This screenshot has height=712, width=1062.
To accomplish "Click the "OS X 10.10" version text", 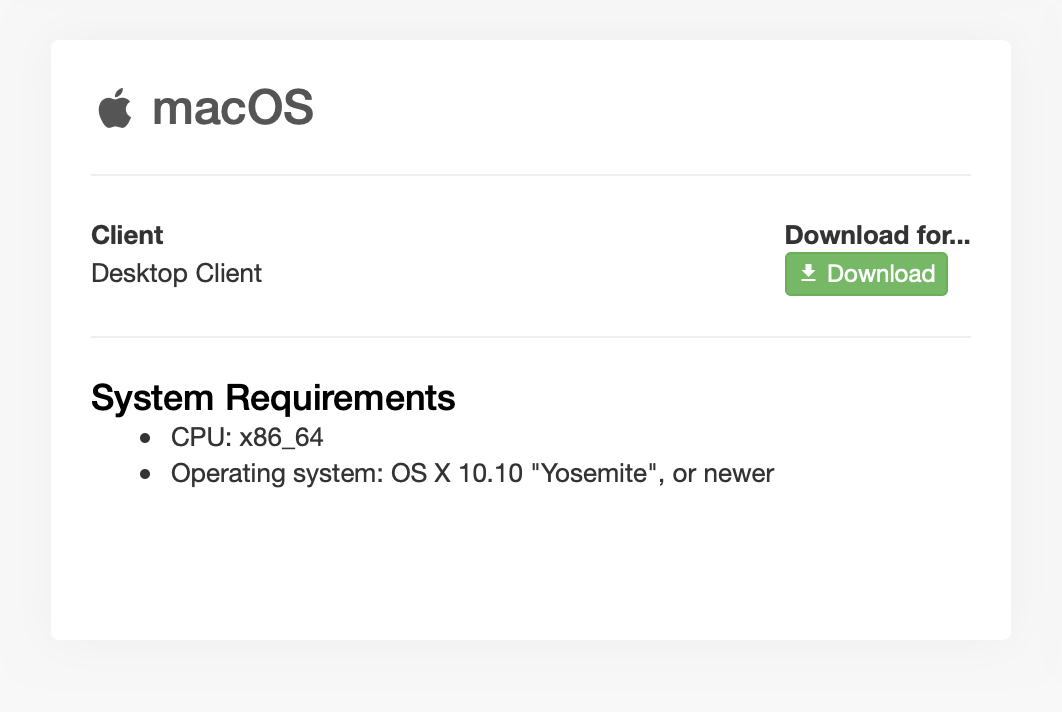I will coord(457,473).
